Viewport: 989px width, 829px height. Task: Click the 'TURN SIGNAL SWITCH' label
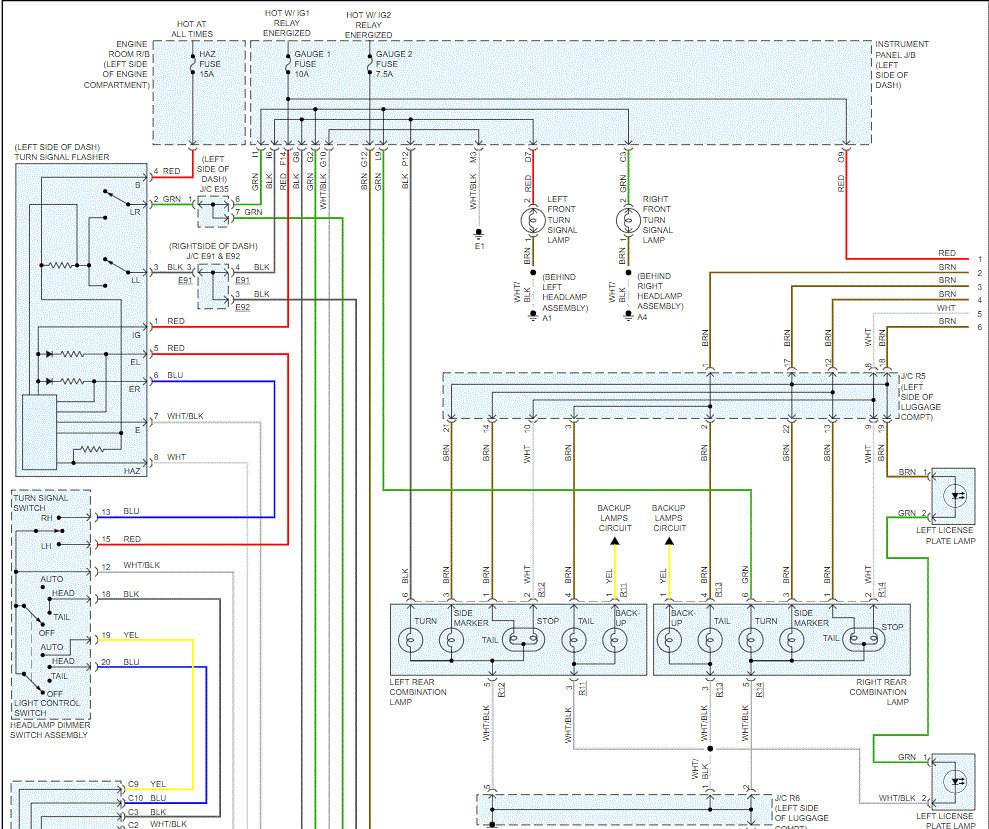[40, 503]
